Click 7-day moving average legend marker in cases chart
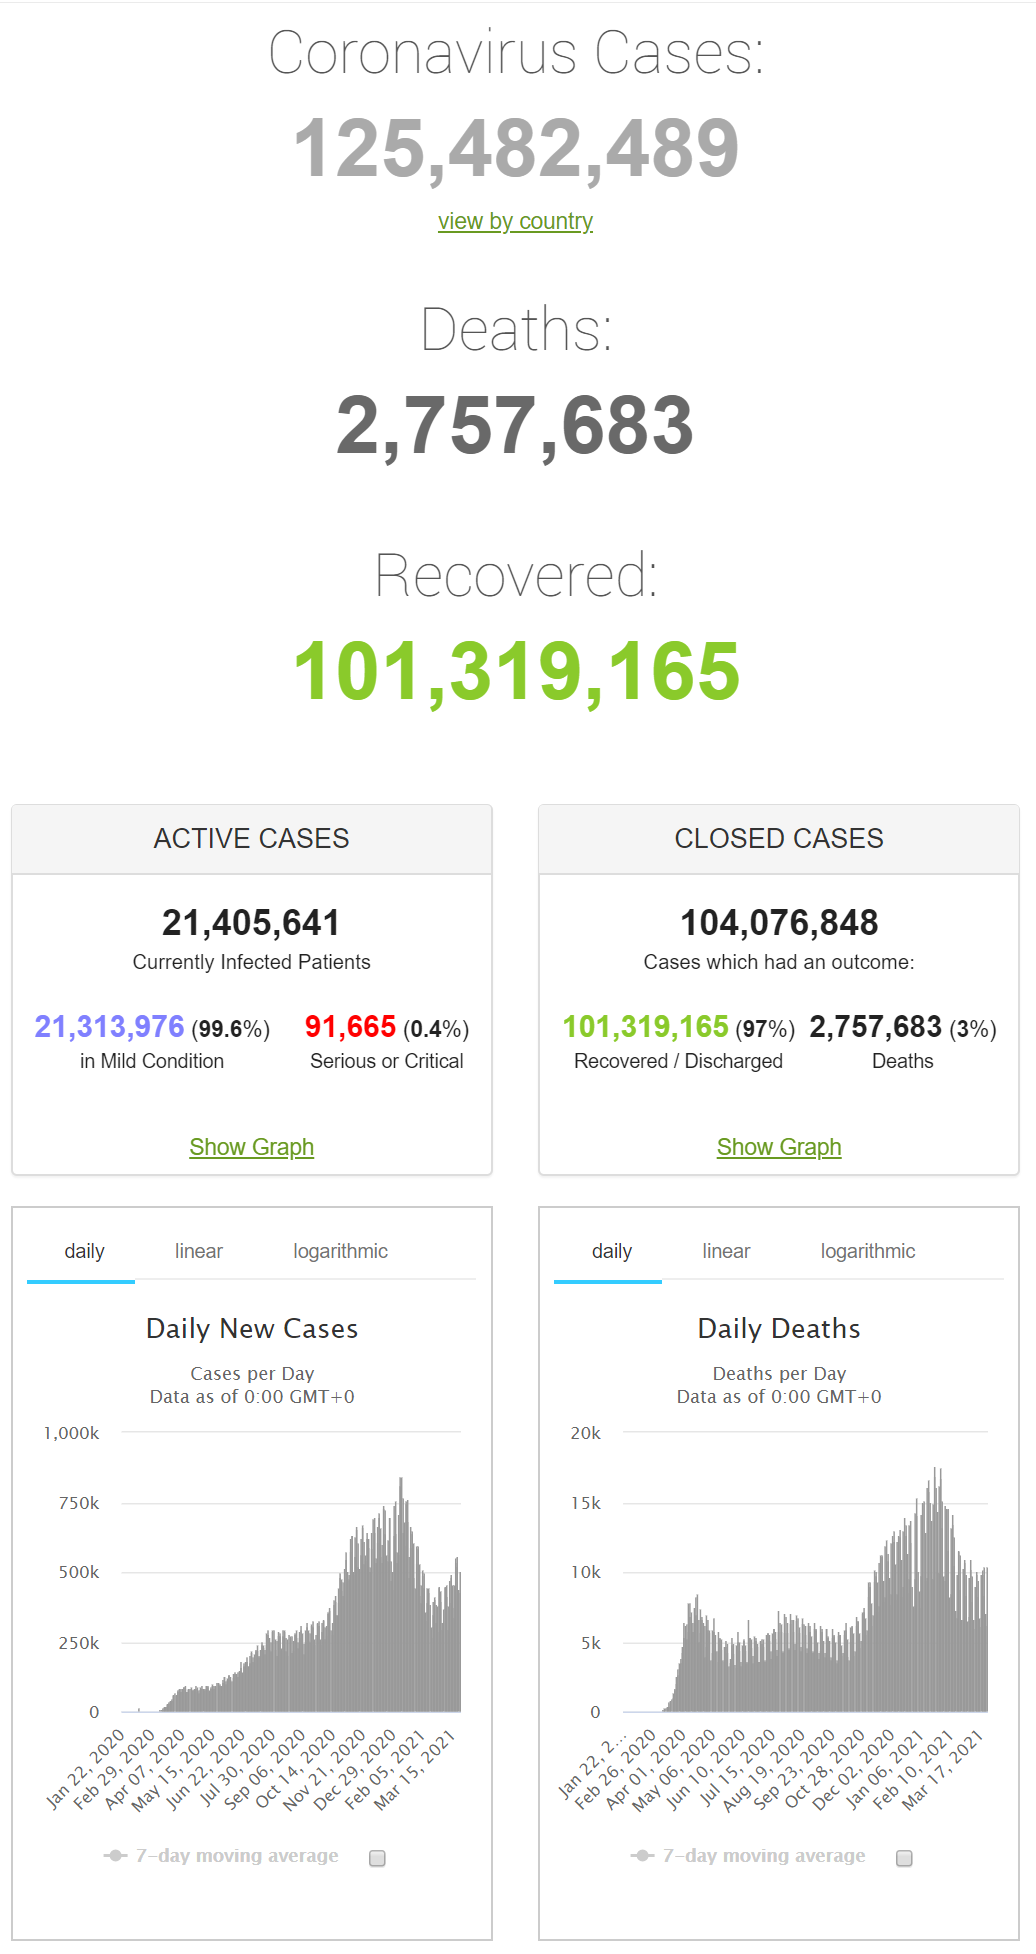The height and width of the screenshot is (1954, 1036). [116, 1856]
